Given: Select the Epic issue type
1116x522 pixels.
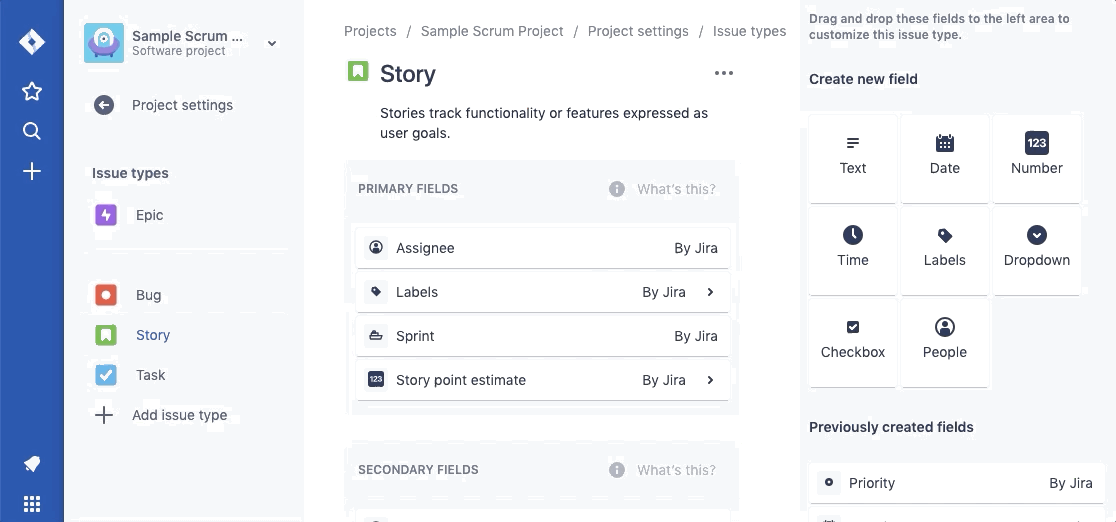Looking at the screenshot, I should pos(149,215).
